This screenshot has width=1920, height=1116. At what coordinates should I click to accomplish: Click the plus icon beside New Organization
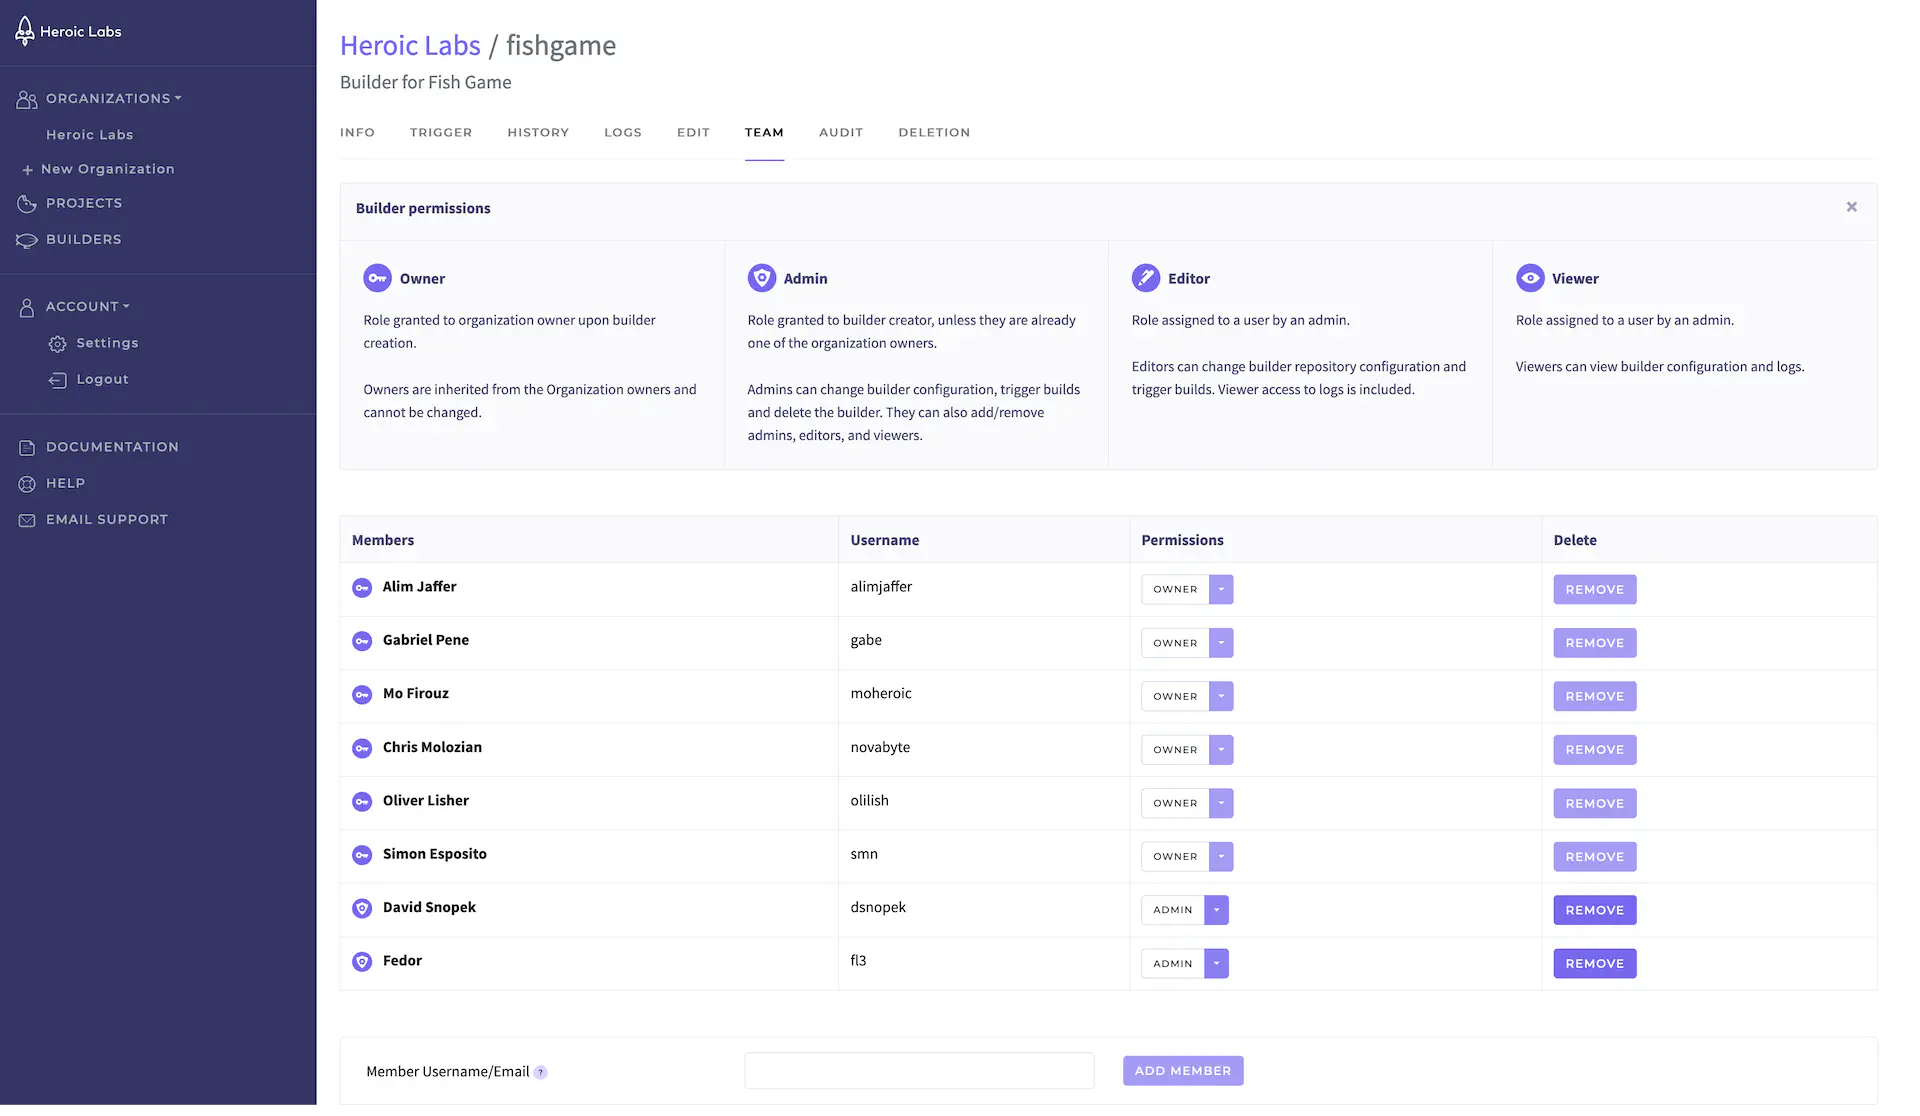point(28,170)
